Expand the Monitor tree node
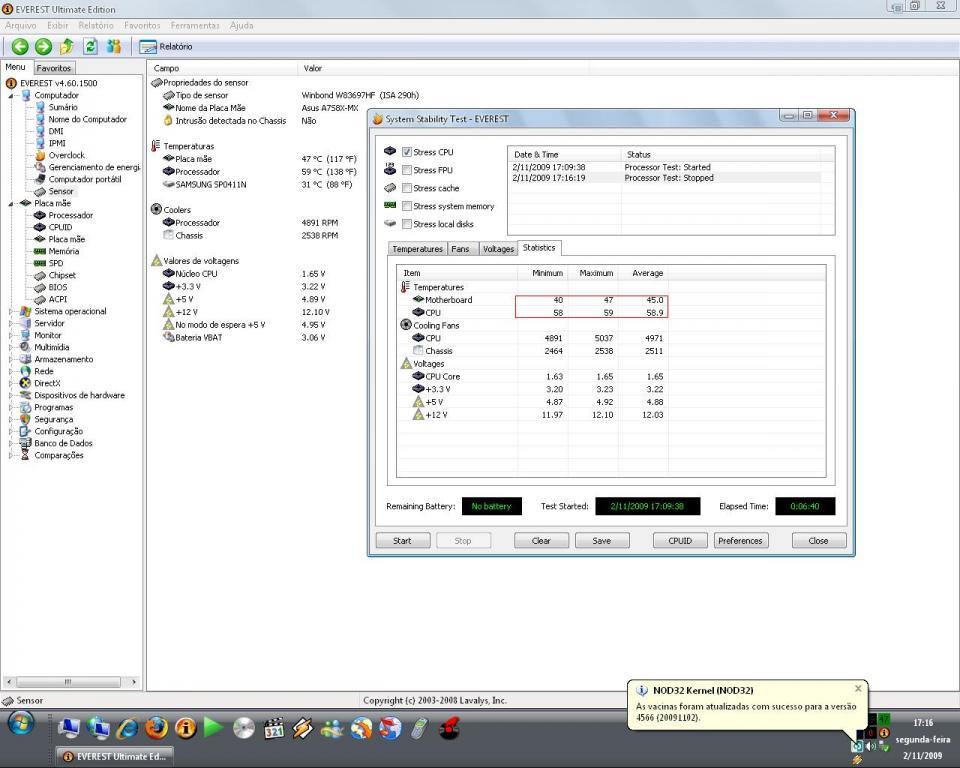Viewport: 960px width, 768px height. pyautogui.click(x=10, y=336)
